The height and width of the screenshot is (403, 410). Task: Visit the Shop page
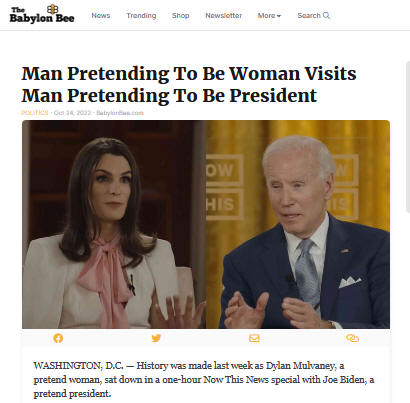click(180, 16)
